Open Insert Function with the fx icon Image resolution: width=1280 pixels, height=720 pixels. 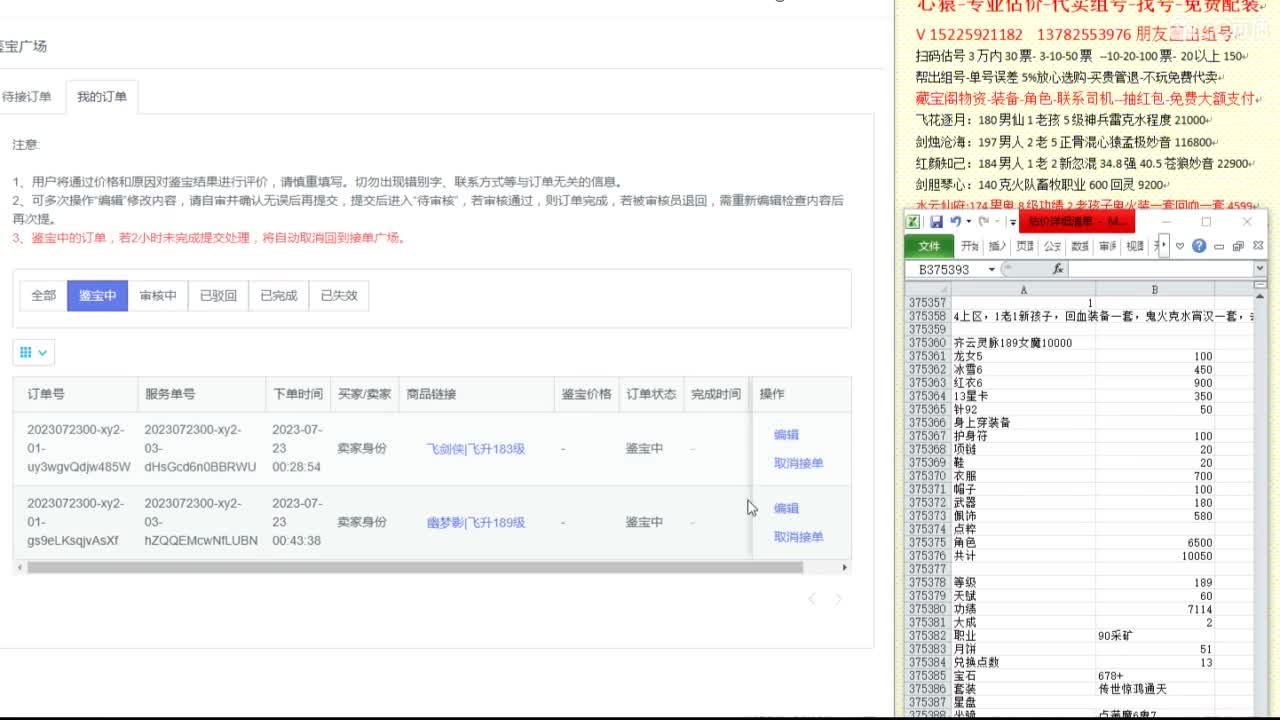coord(1059,269)
